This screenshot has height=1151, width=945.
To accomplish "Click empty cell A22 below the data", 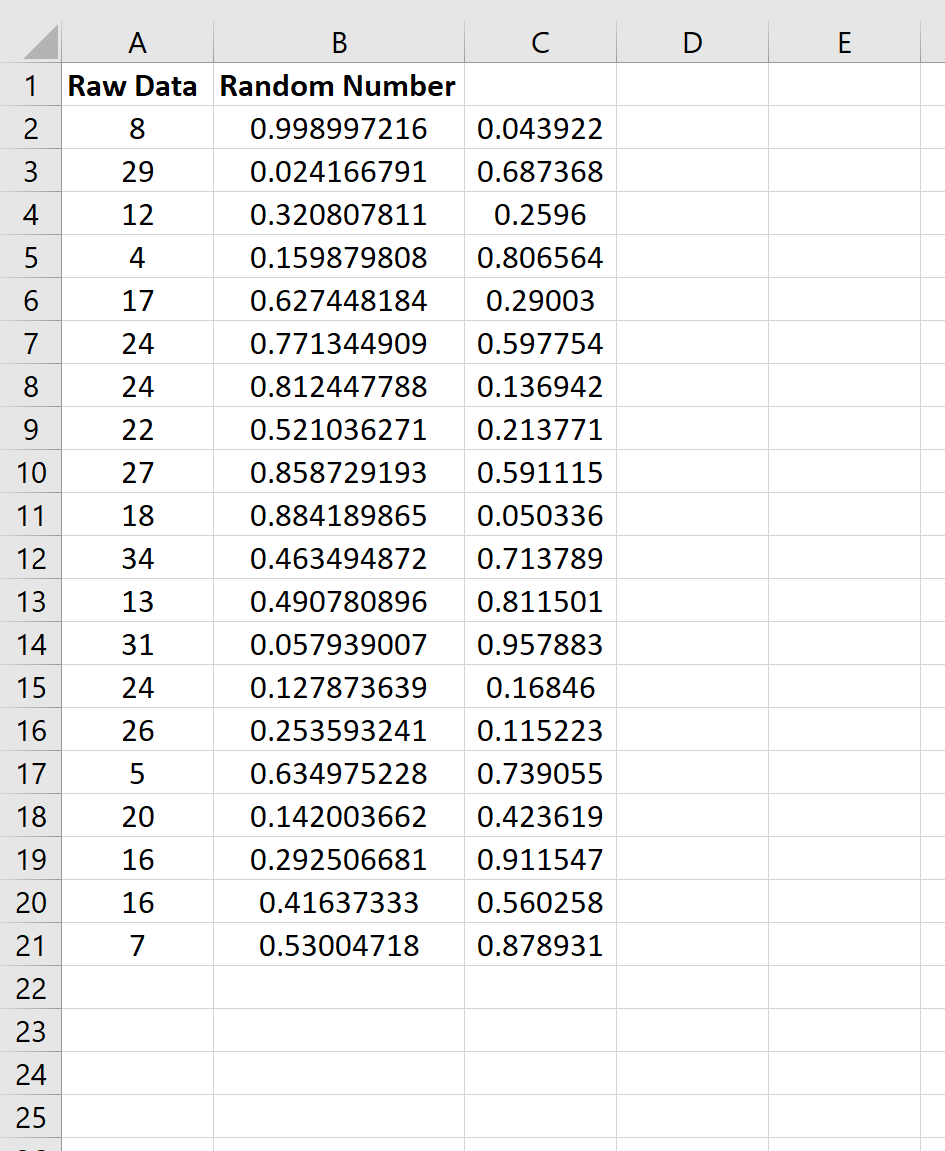I will pos(137,988).
